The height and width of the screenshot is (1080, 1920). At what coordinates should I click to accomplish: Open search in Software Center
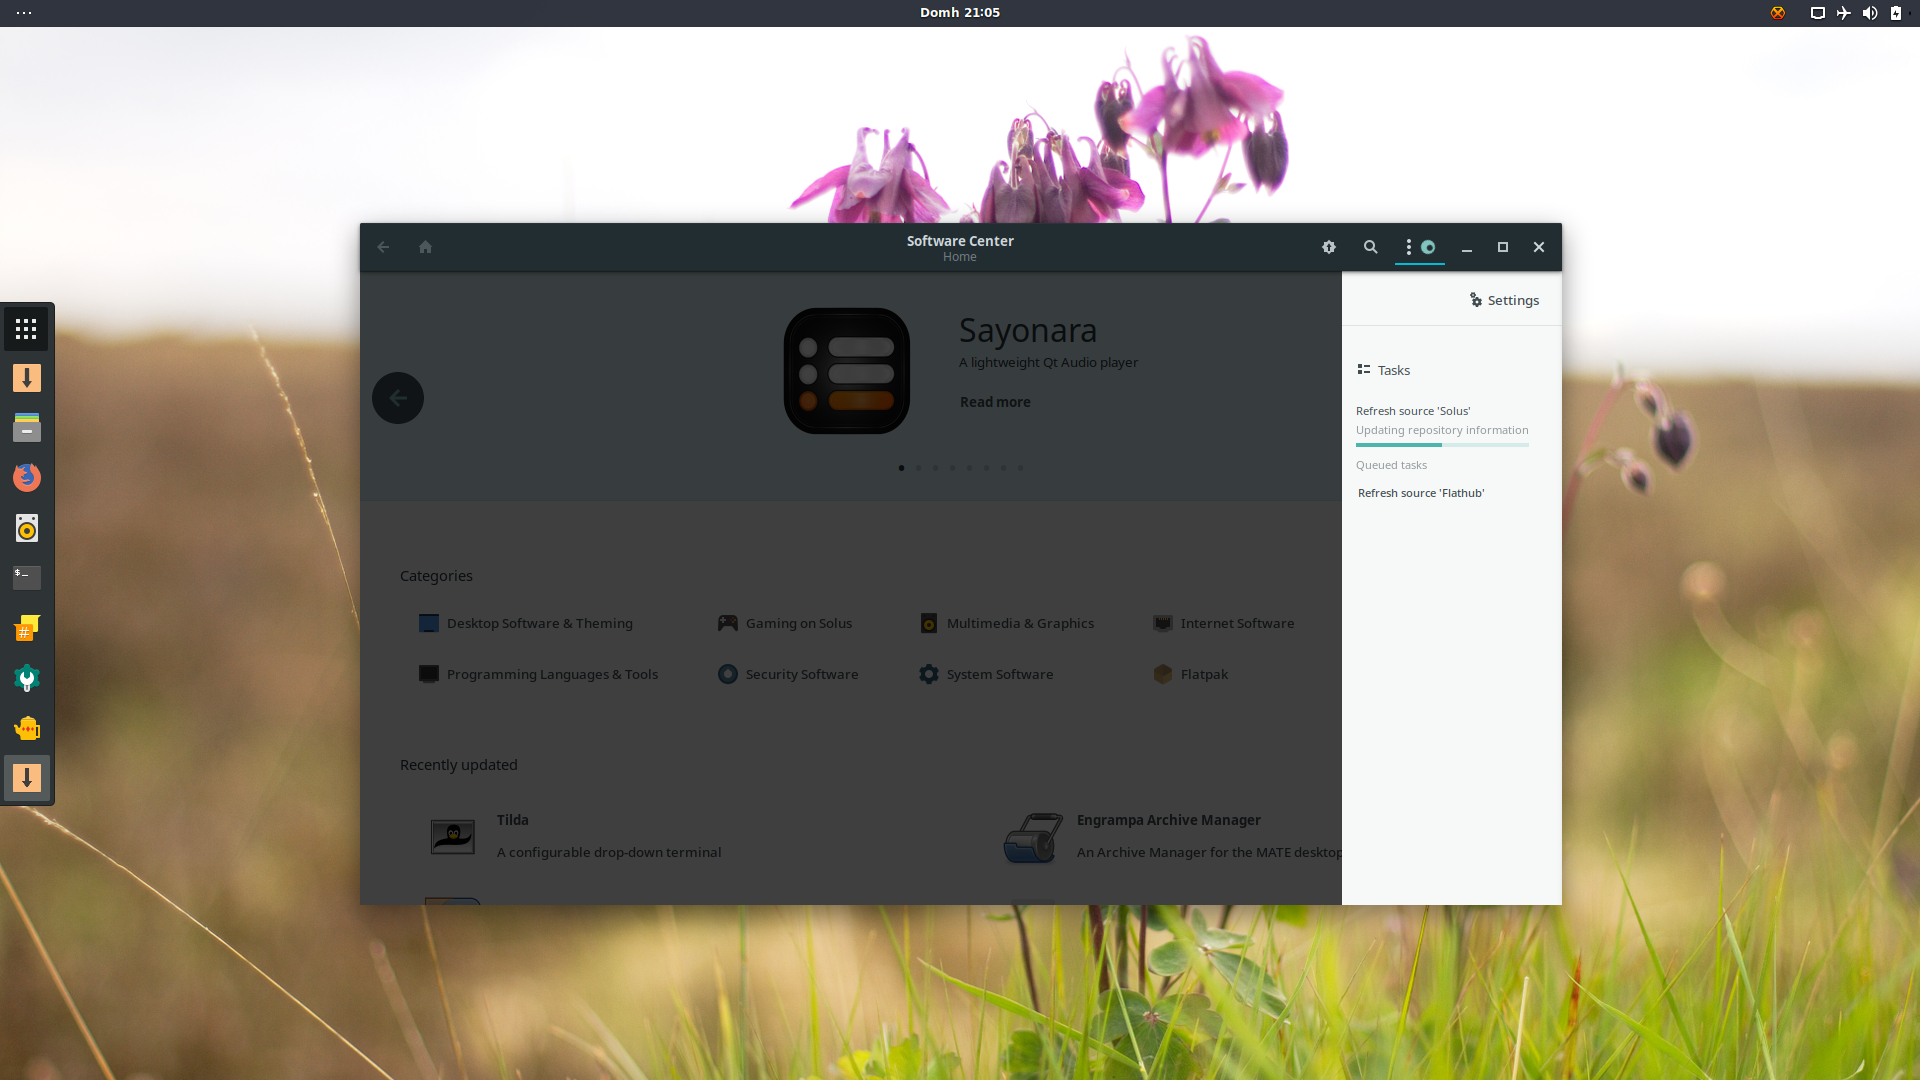click(x=1371, y=247)
